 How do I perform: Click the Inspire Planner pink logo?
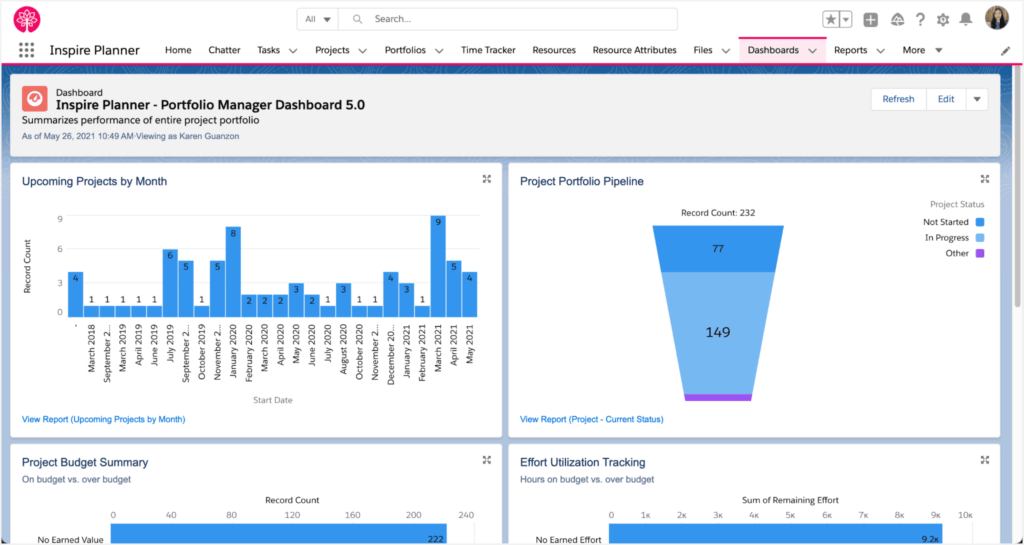click(x=26, y=19)
